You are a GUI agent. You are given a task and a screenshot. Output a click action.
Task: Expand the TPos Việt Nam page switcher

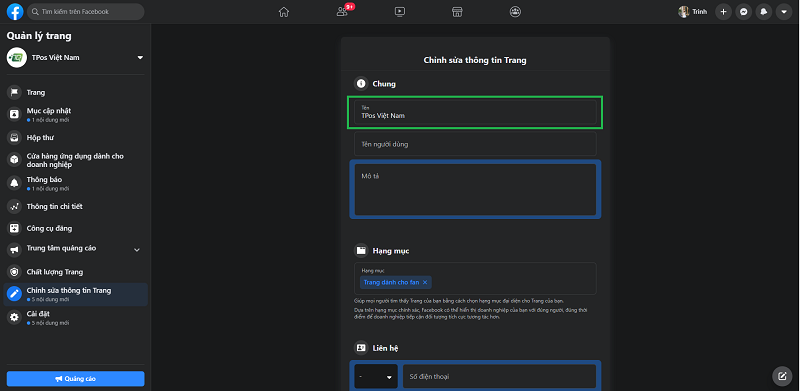coord(140,58)
